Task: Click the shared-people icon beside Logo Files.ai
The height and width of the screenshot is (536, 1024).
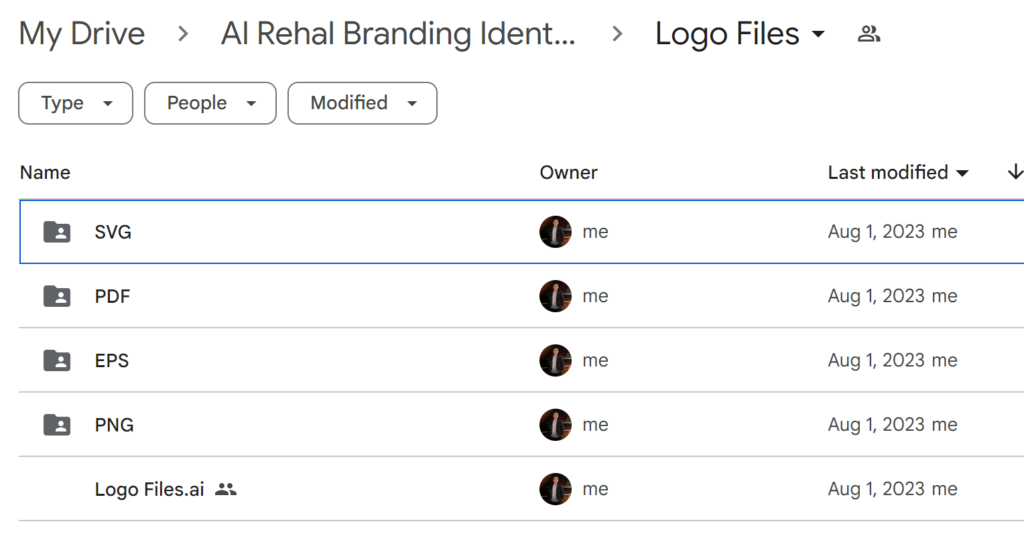Action: pos(226,489)
